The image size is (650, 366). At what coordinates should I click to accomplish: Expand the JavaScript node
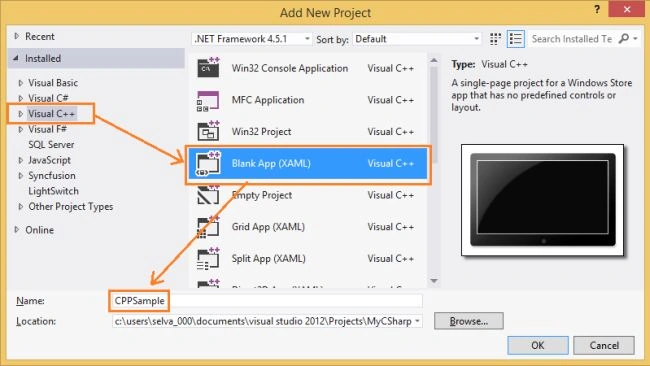coord(21,160)
